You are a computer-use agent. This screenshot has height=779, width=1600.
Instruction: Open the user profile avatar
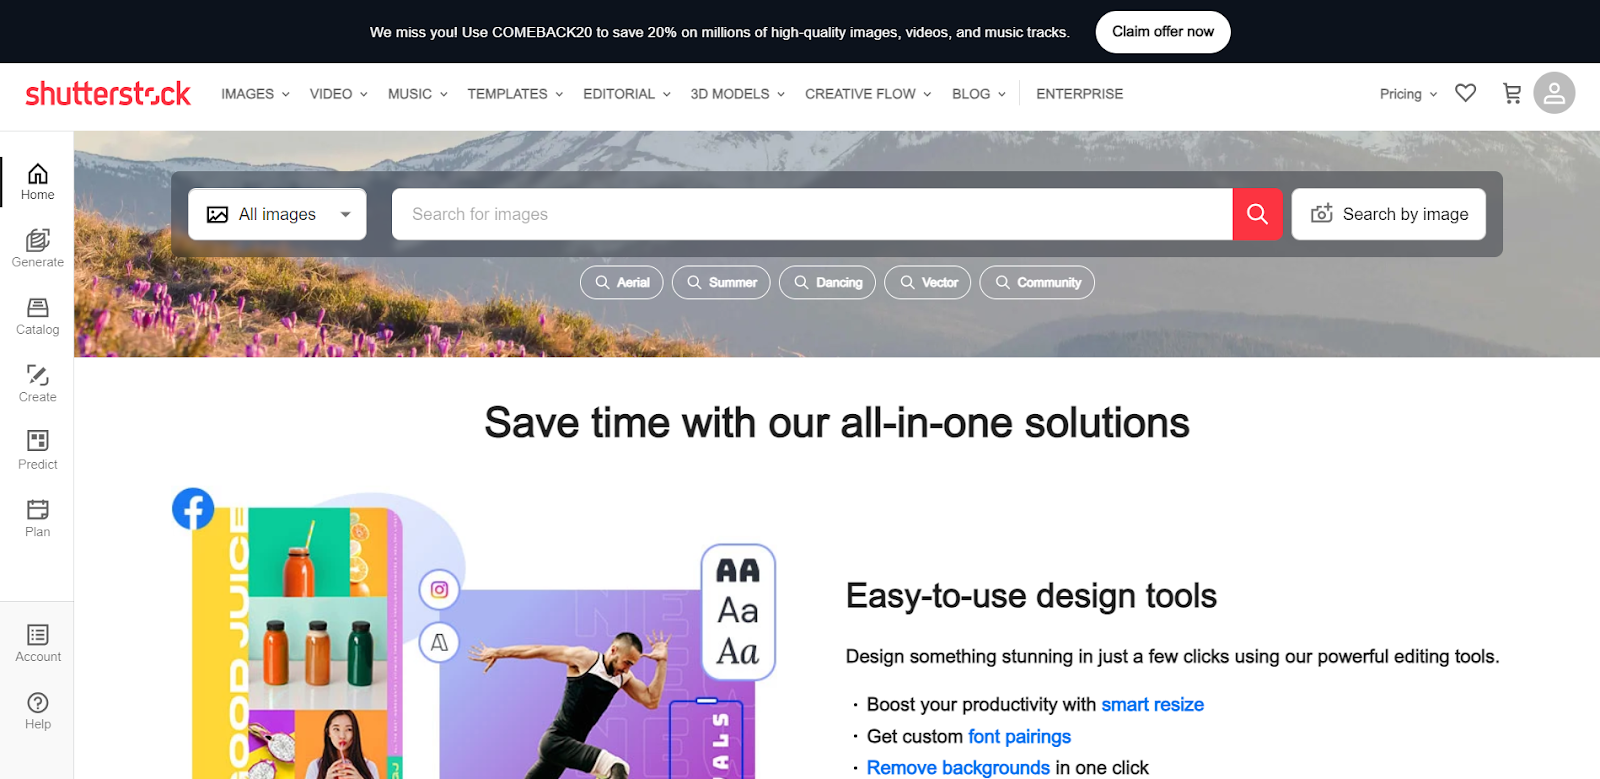[1554, 93]
